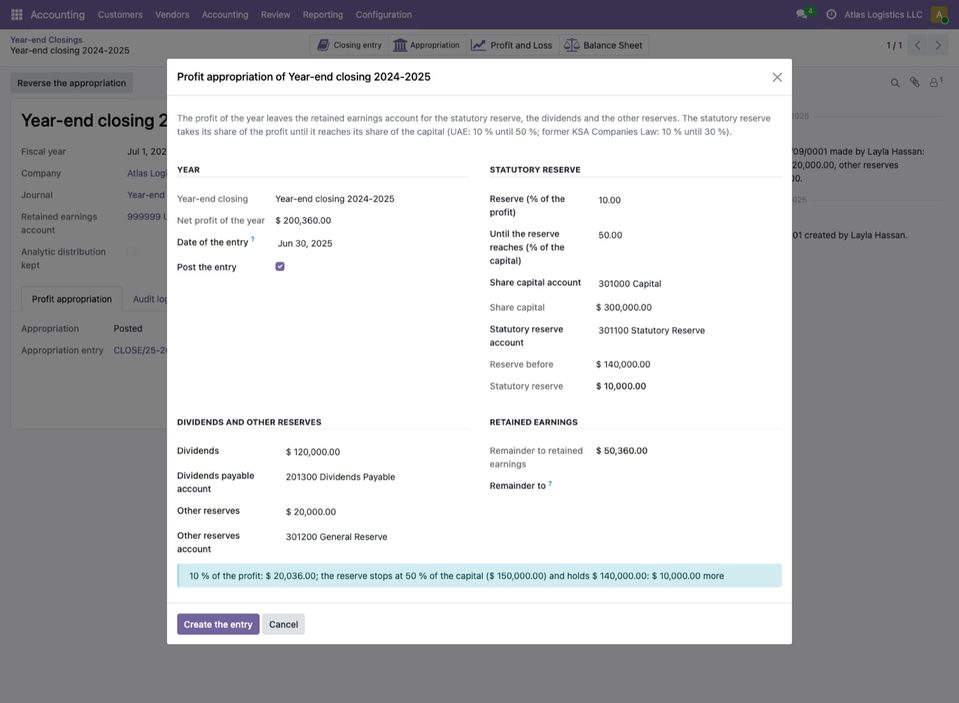The image size is (959, 703).
Task: Click the Create the entry button
Action: point(218,624)
